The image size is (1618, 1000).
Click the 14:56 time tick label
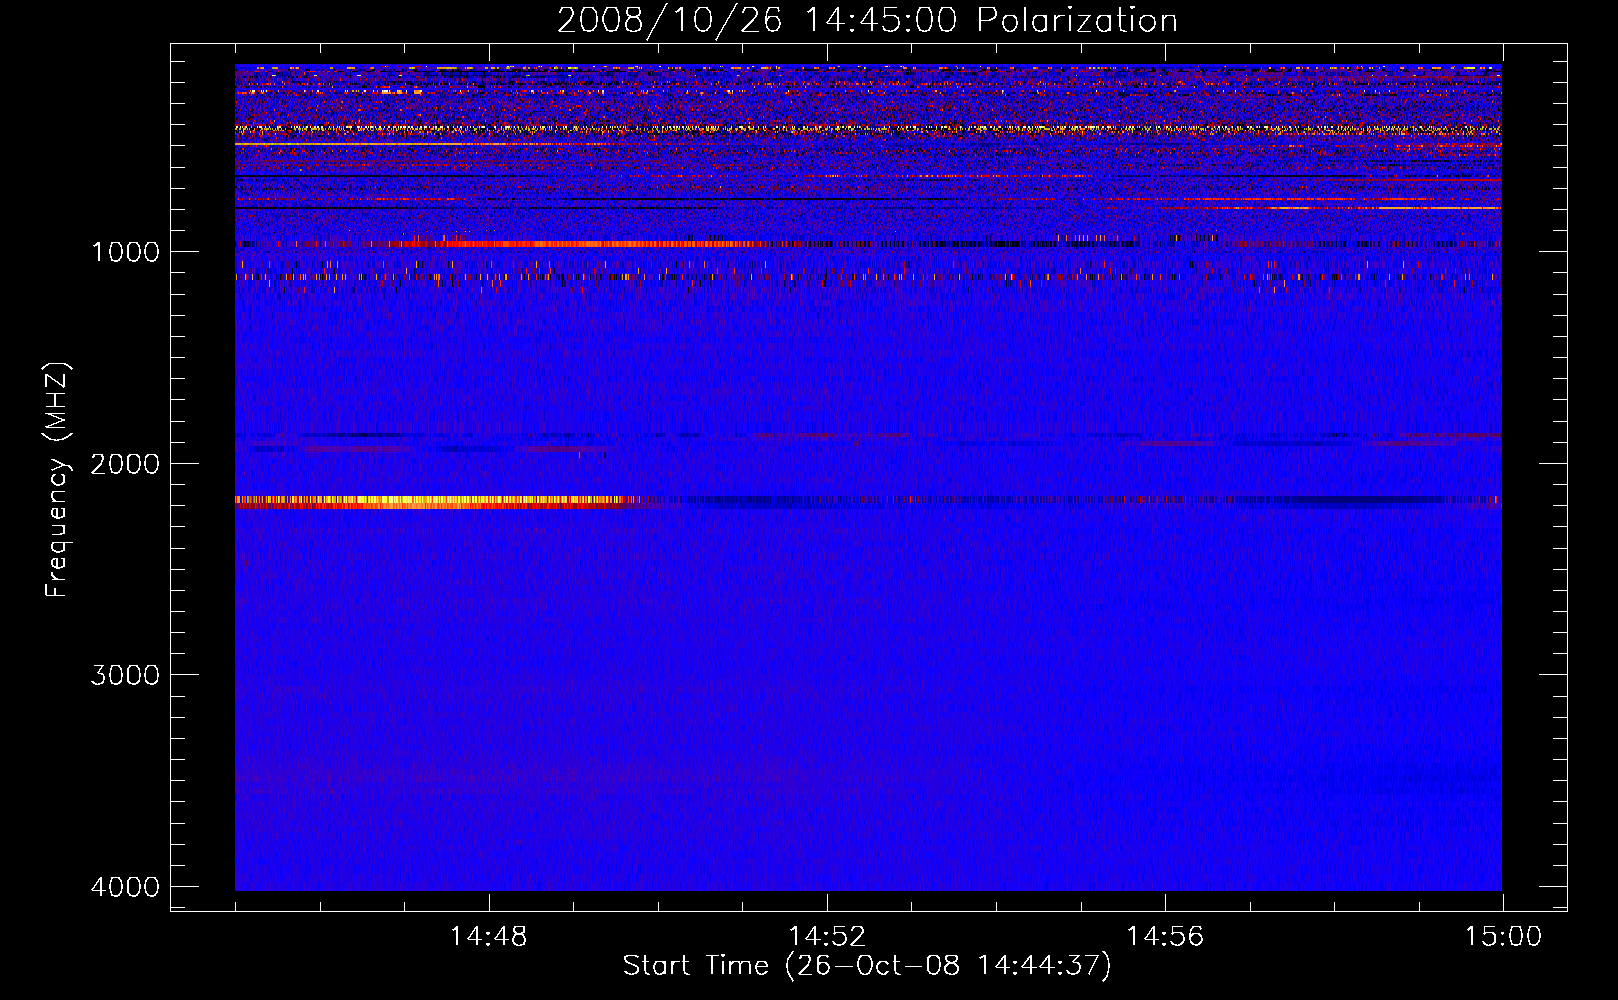[x=1165, y=937]
